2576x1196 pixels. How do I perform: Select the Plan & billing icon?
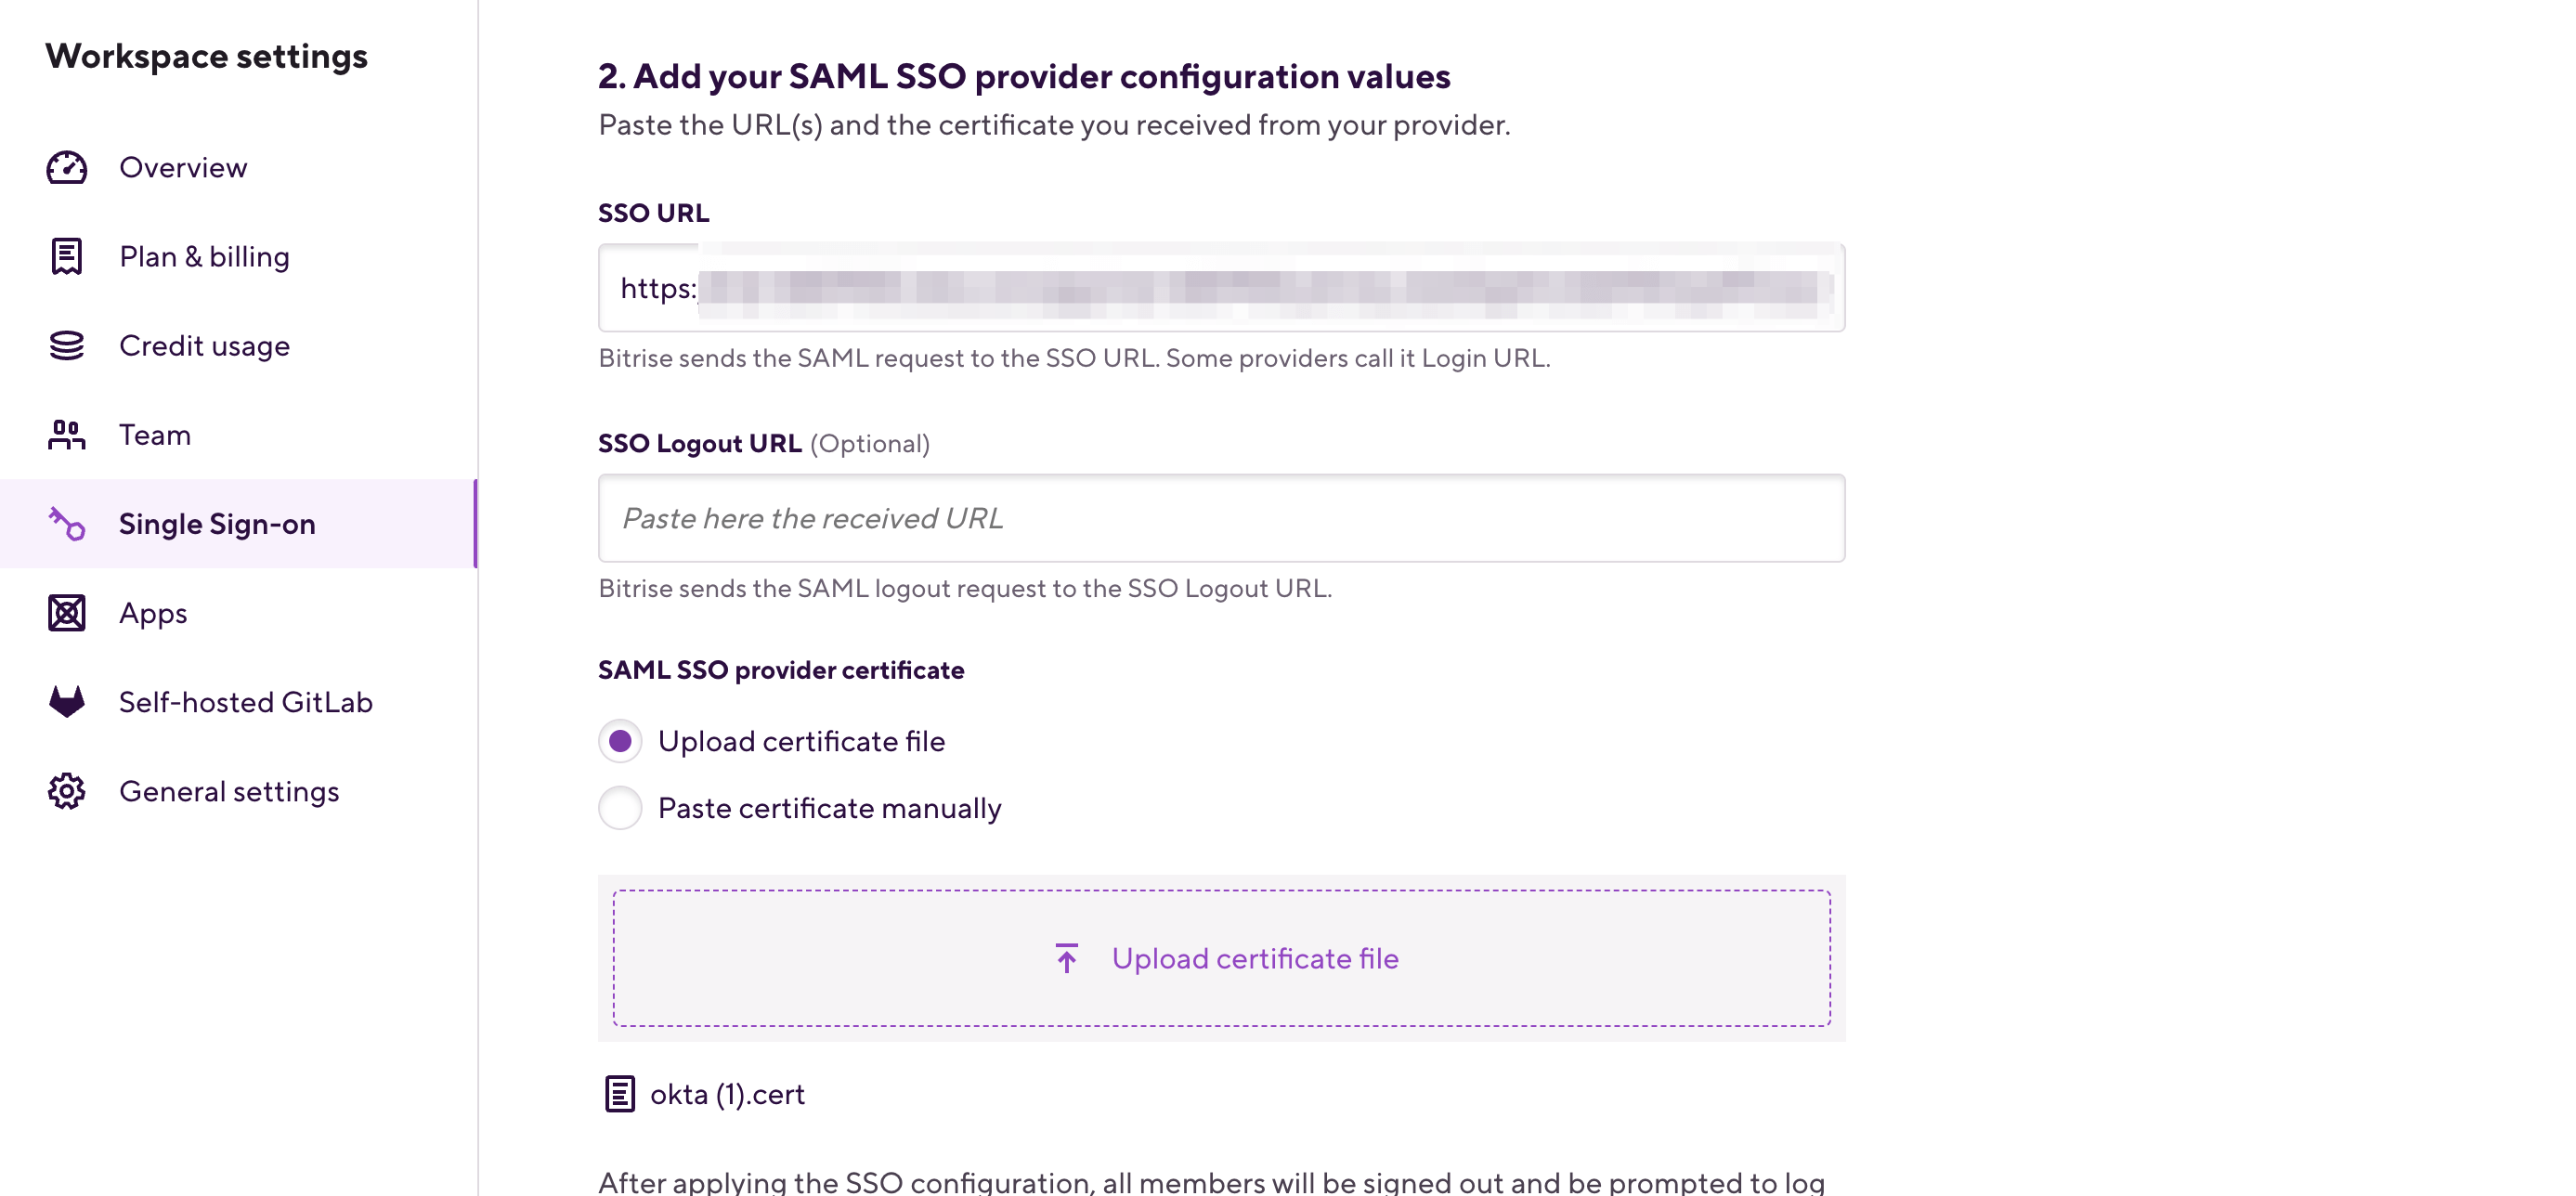(65, 256)
